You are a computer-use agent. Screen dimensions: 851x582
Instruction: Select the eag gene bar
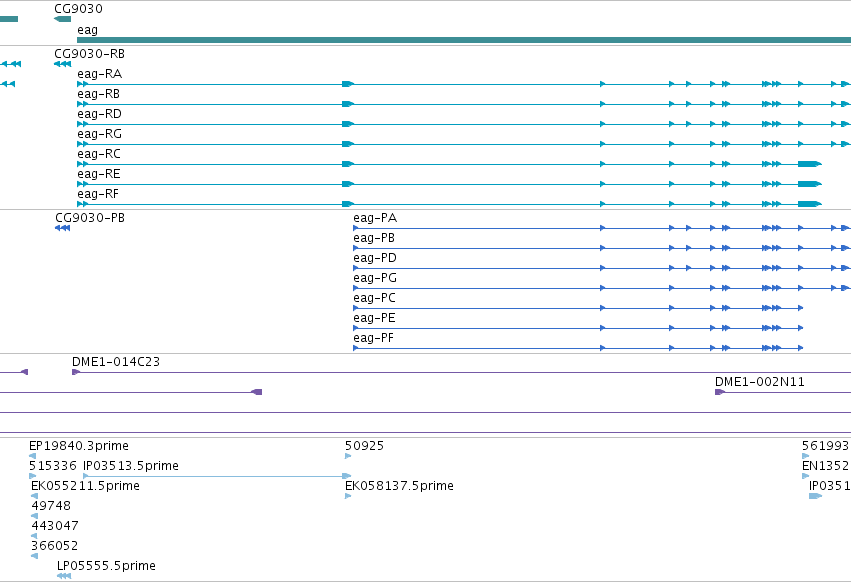[x=464, y=40]
